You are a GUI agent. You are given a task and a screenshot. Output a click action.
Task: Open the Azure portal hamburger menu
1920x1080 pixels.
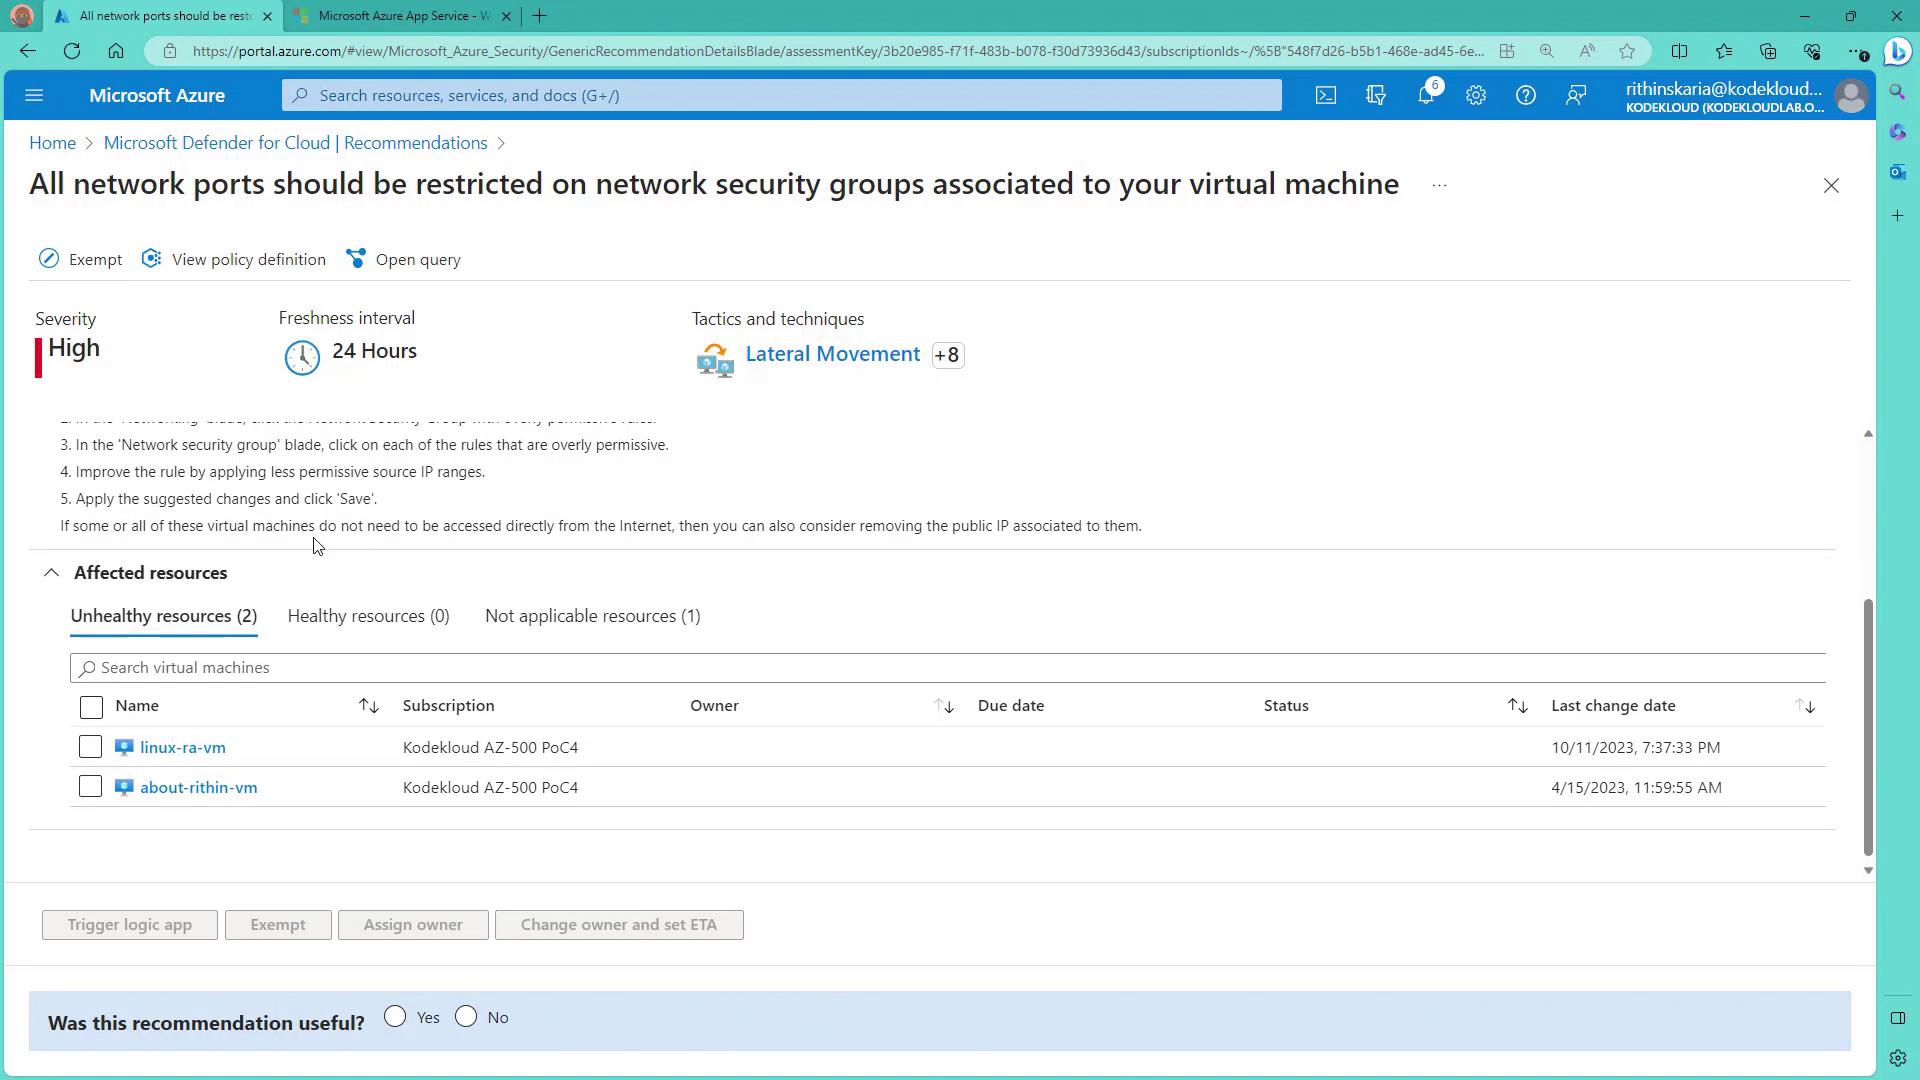pos(34,95)
